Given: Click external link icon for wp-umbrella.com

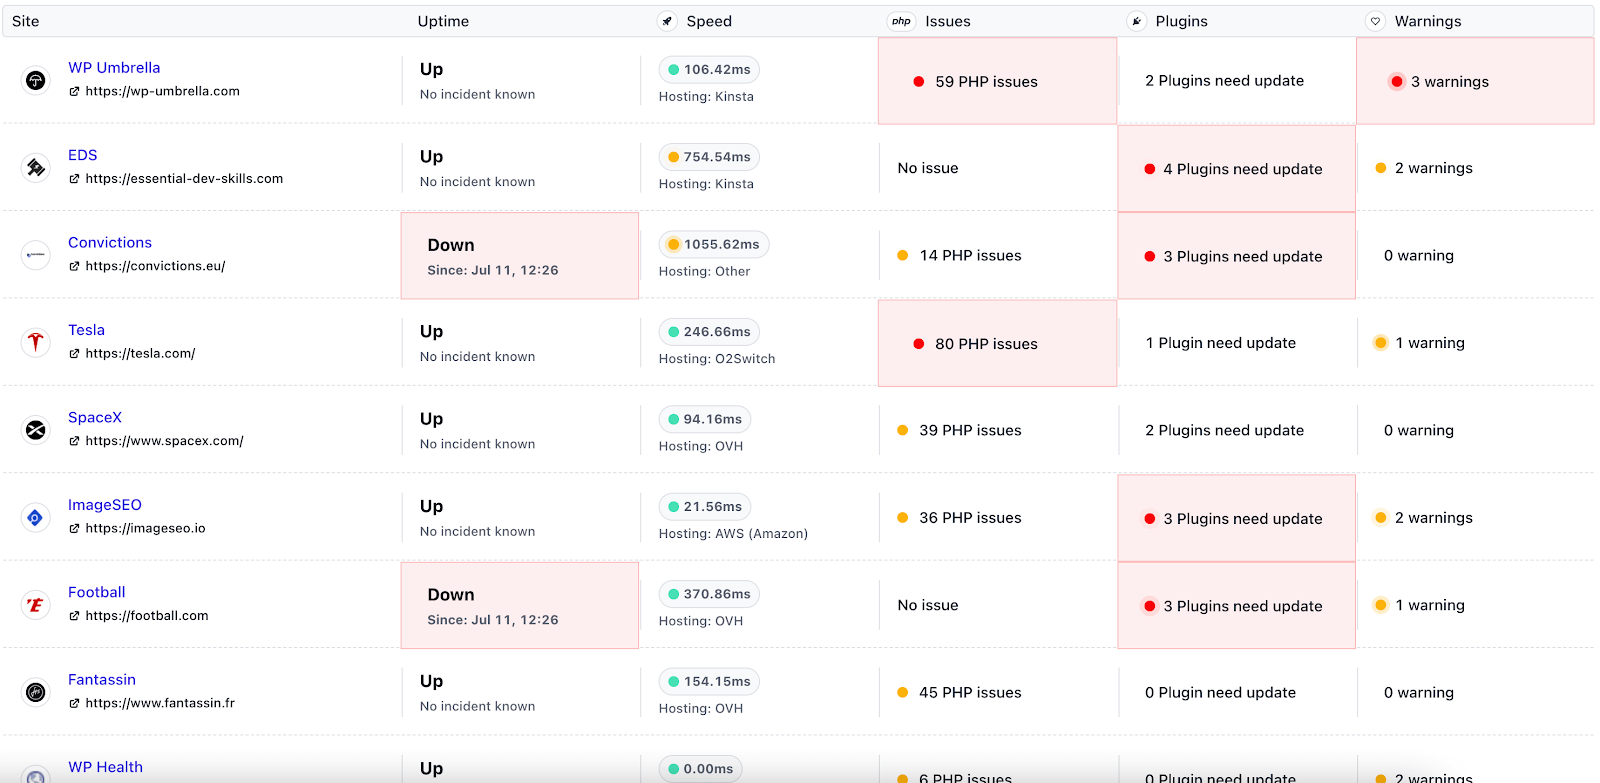Looking at the screenshot, I should tap(74, 91).
